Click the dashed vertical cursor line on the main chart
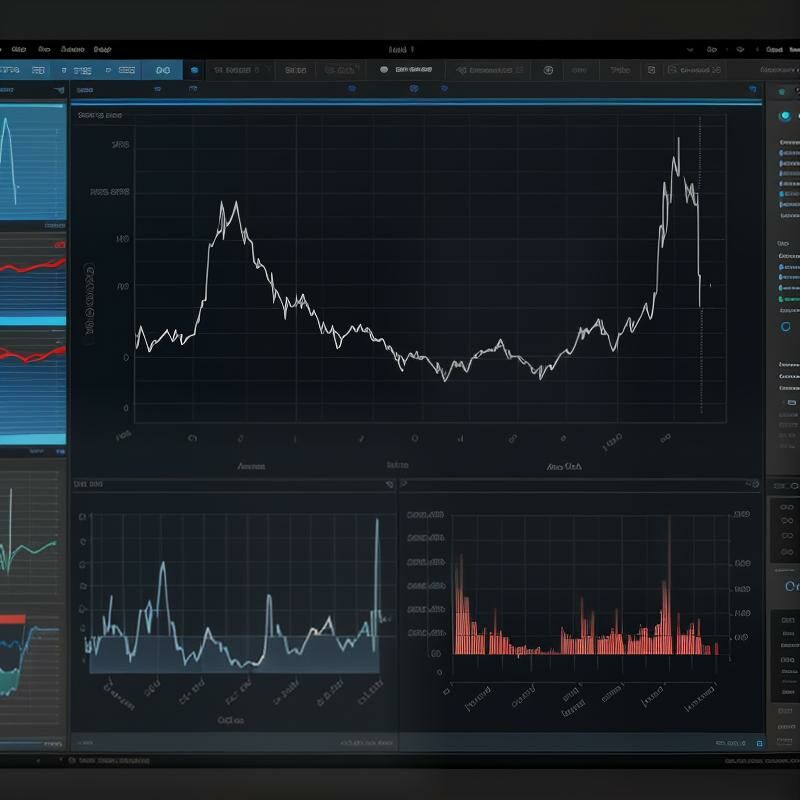Image resolution: width=800 pixels, height=800 pixels. [700, 300]
